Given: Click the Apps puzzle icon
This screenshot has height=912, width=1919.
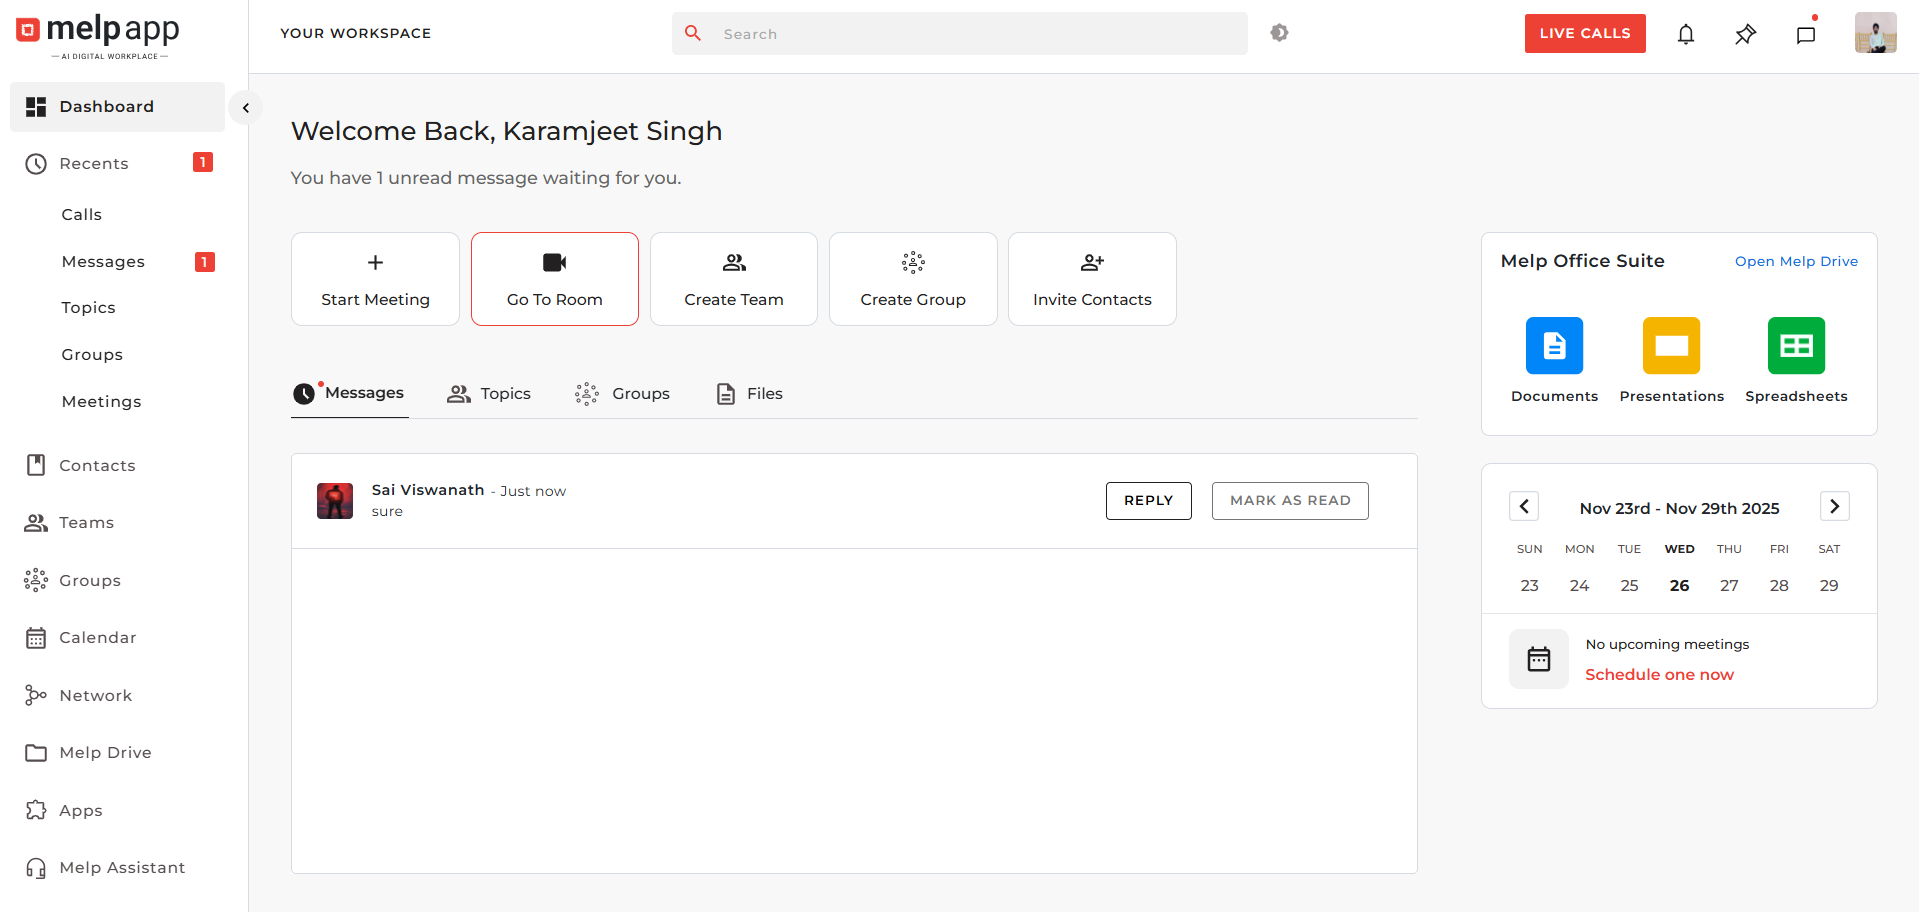Looking at the screenshot, I should tap(36, 810).
